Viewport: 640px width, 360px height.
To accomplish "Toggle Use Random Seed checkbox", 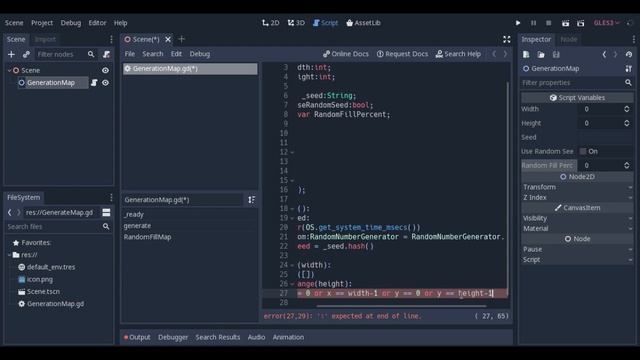I will [583, 151].
